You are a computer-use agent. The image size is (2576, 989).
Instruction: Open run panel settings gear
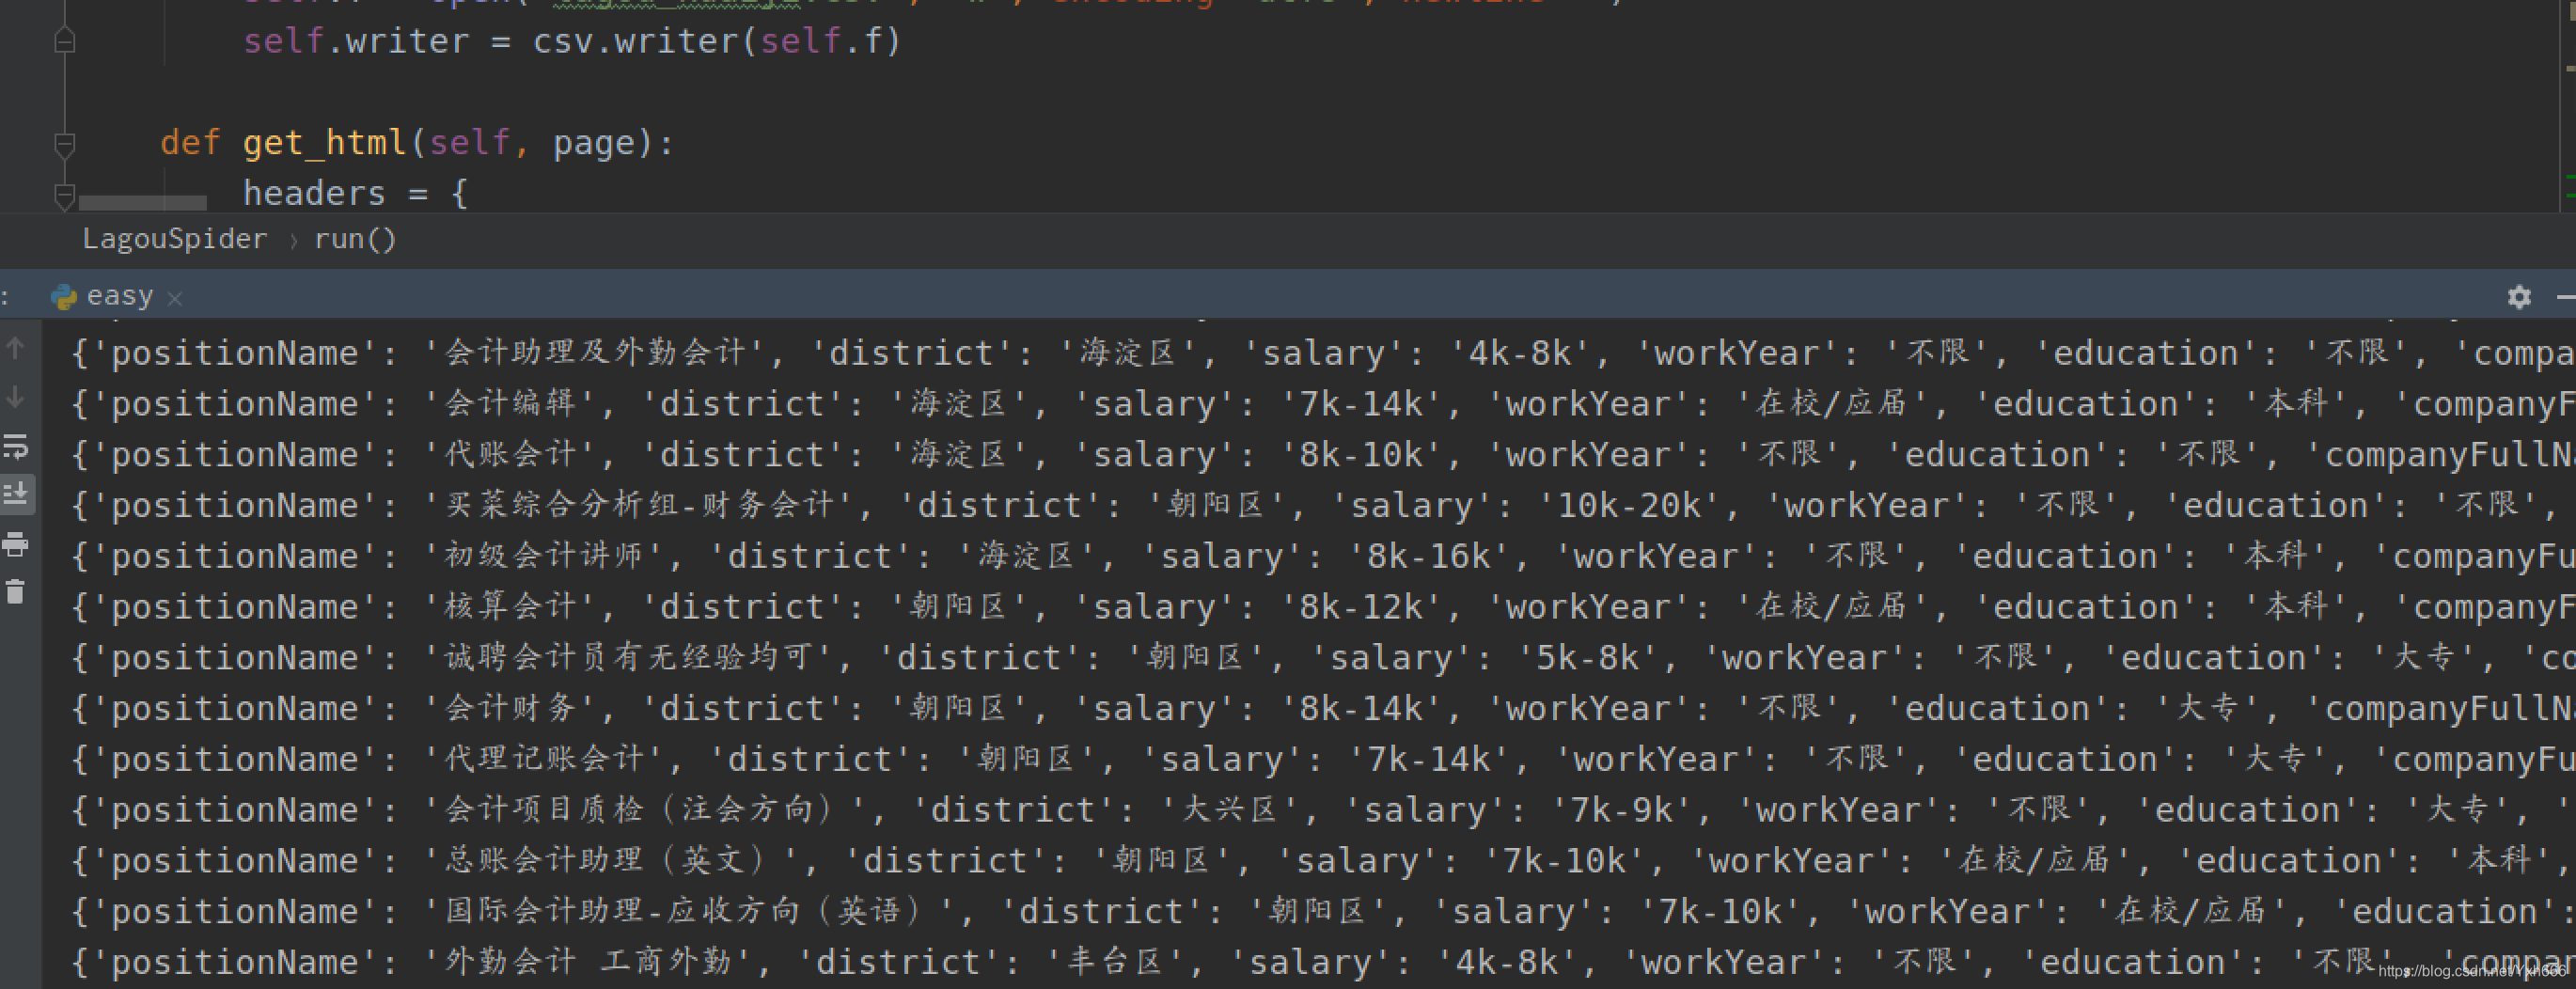(x=2519, y=297)
